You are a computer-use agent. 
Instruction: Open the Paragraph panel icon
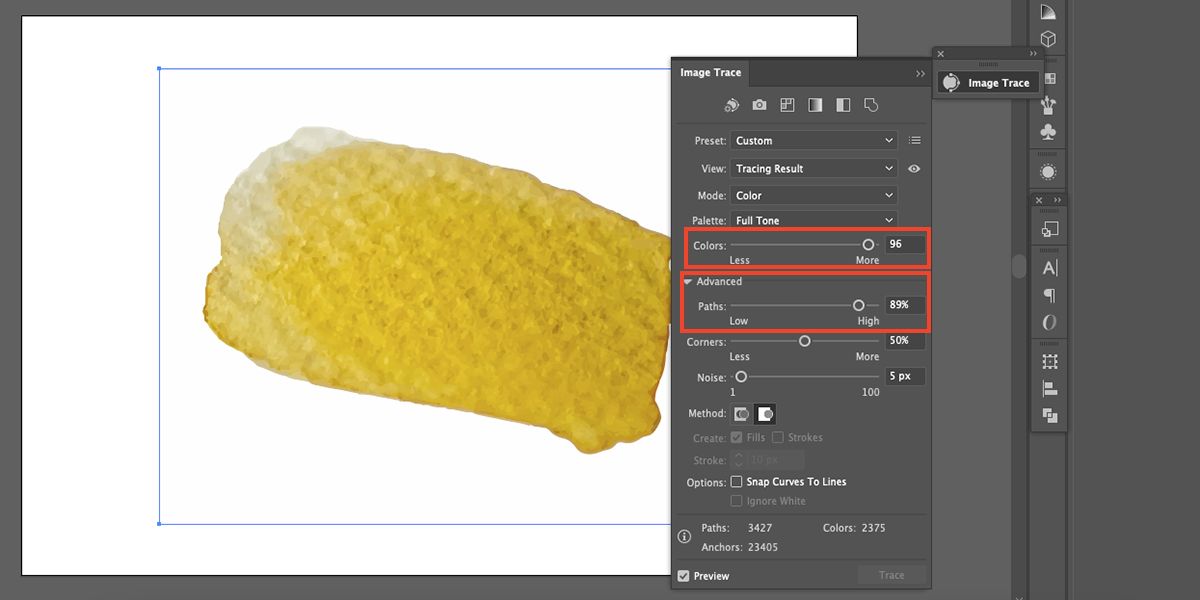coord(1049,295)
